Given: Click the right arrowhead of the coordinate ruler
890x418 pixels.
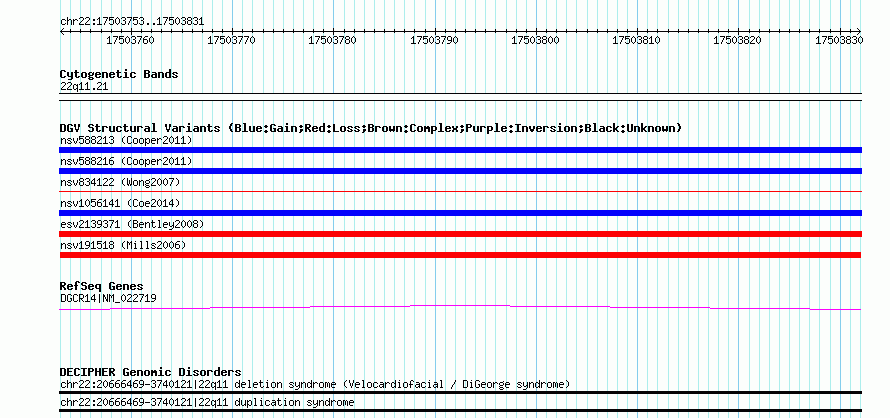Looking at the screenshot, I should (858, 32).
